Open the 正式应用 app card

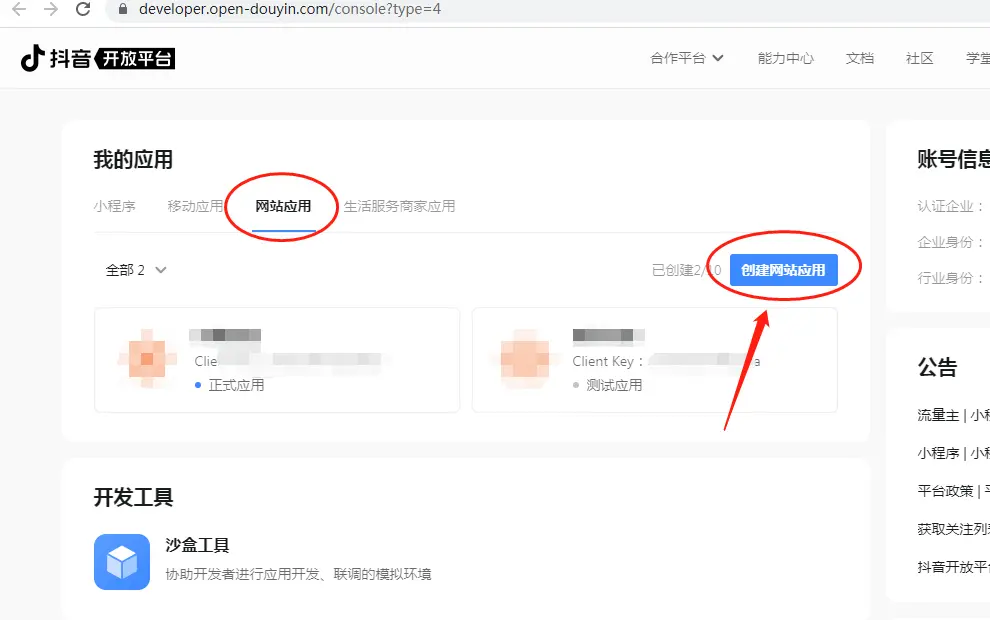277,360
